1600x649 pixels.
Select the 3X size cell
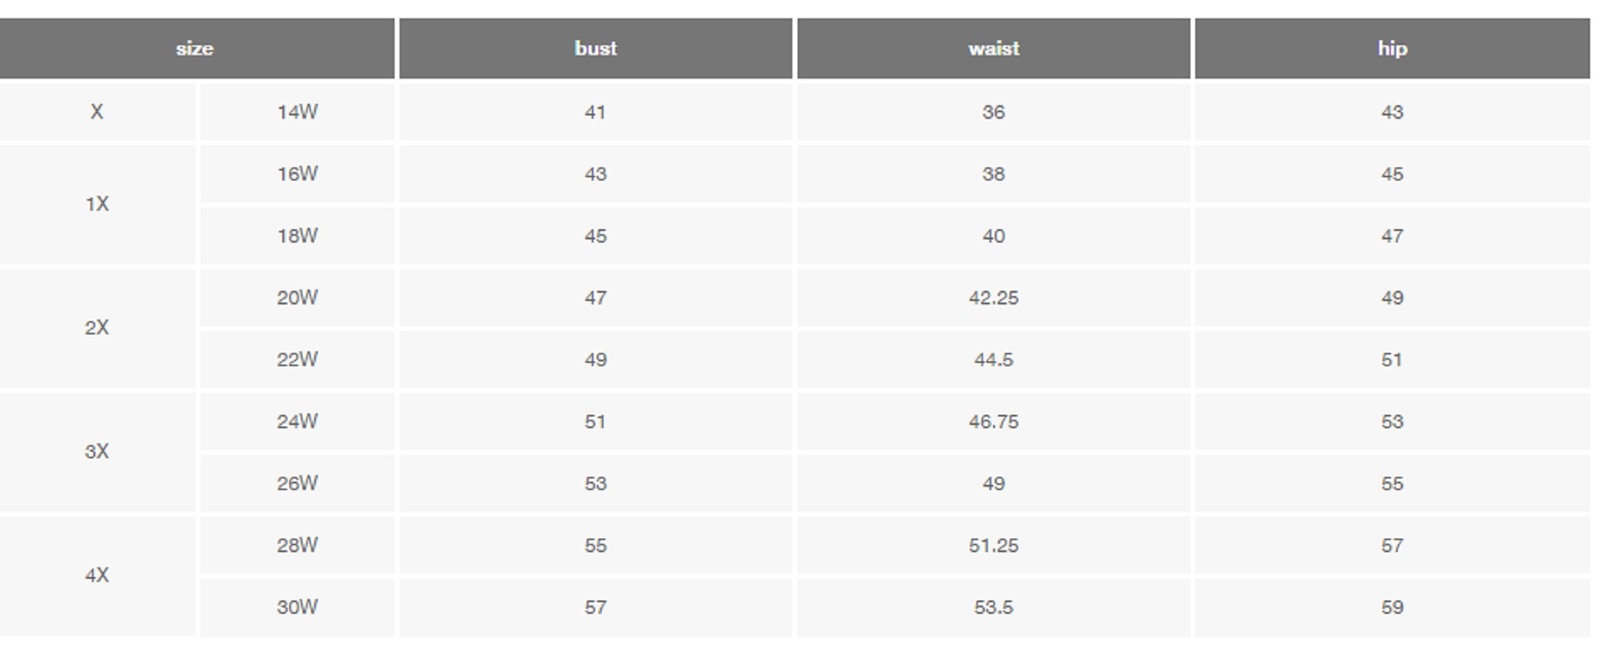click(97, 452)
